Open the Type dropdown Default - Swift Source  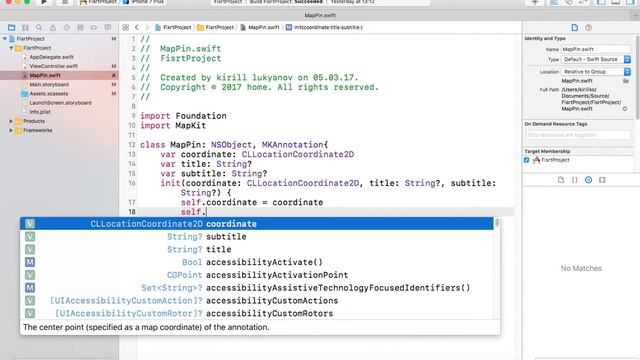(x=596, y=60)
